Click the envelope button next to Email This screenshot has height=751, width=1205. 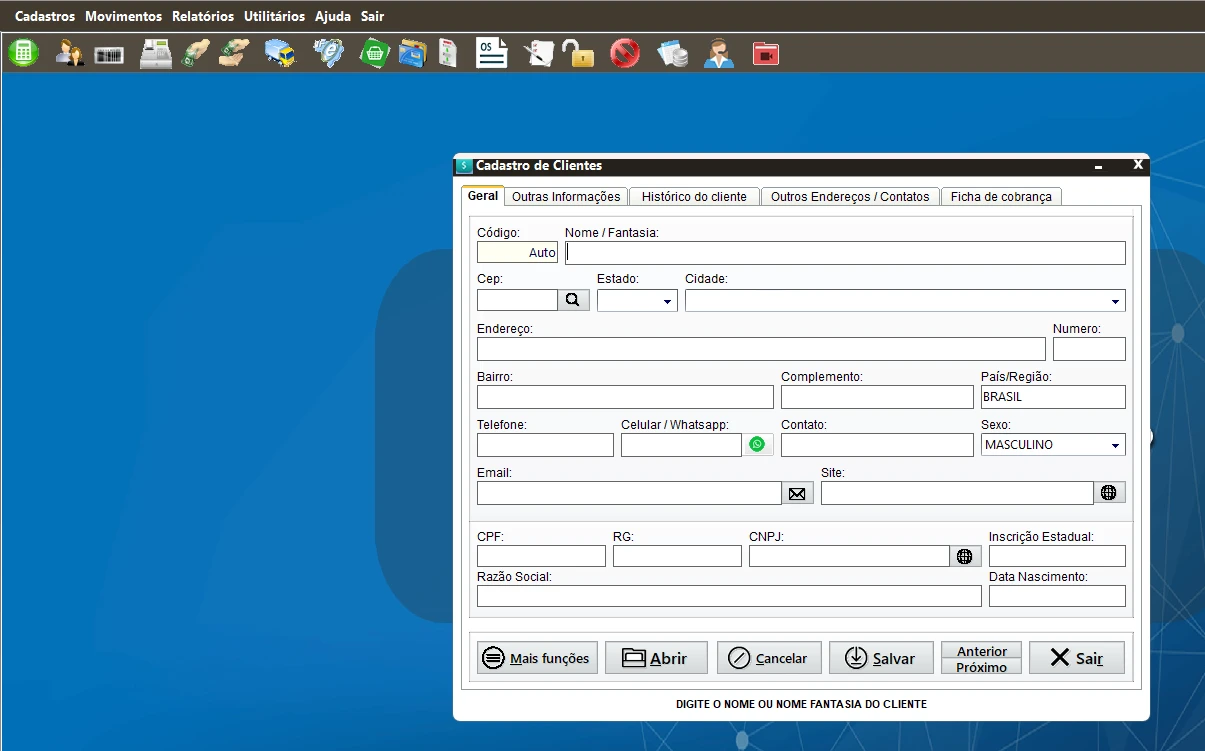(797, 493)
